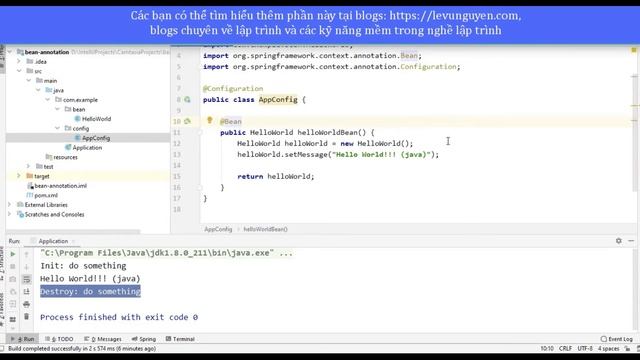Fold helloWorldBean method at line 11
This screenshot has width=640, height=360.
pyautogui.click(x=200, y=132)
